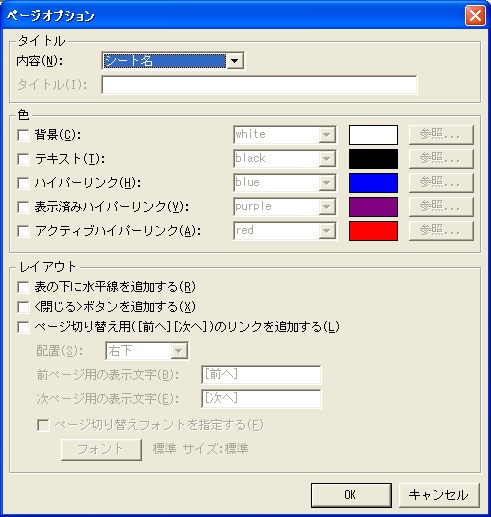Enable the 背景 color checkbox

23,135
